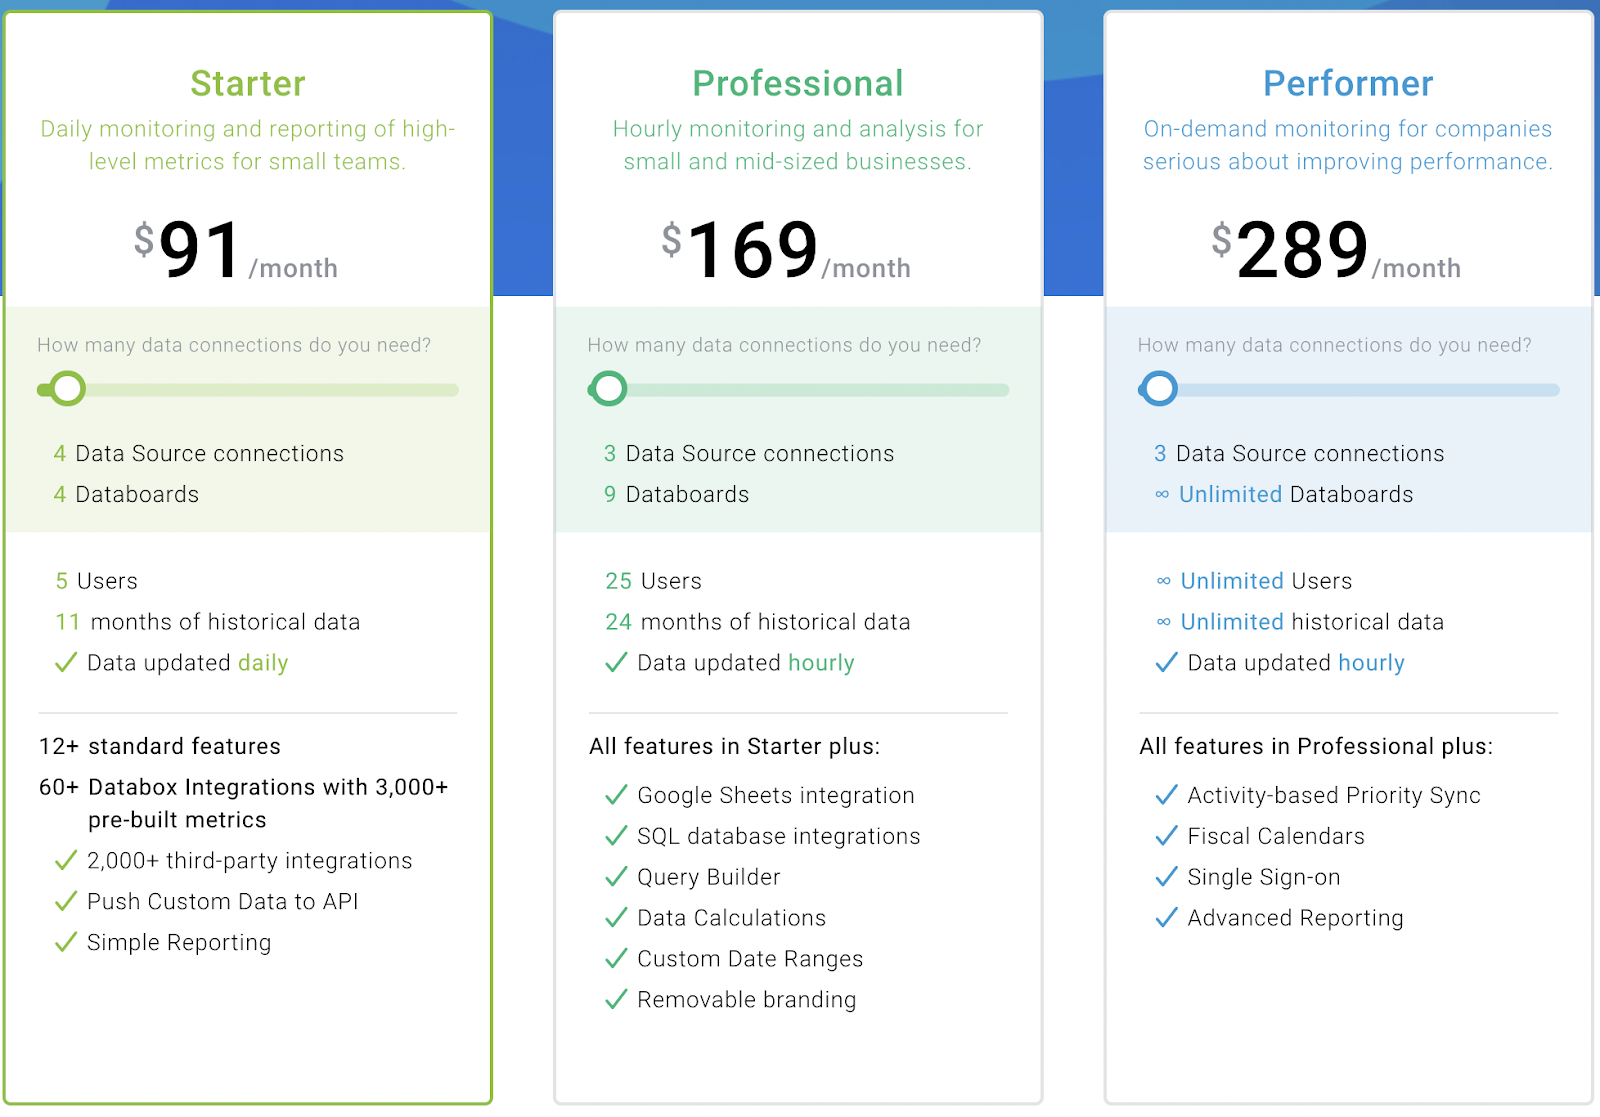
Task: Click checkmark next to Google Sheets integration
Action: 616,795
